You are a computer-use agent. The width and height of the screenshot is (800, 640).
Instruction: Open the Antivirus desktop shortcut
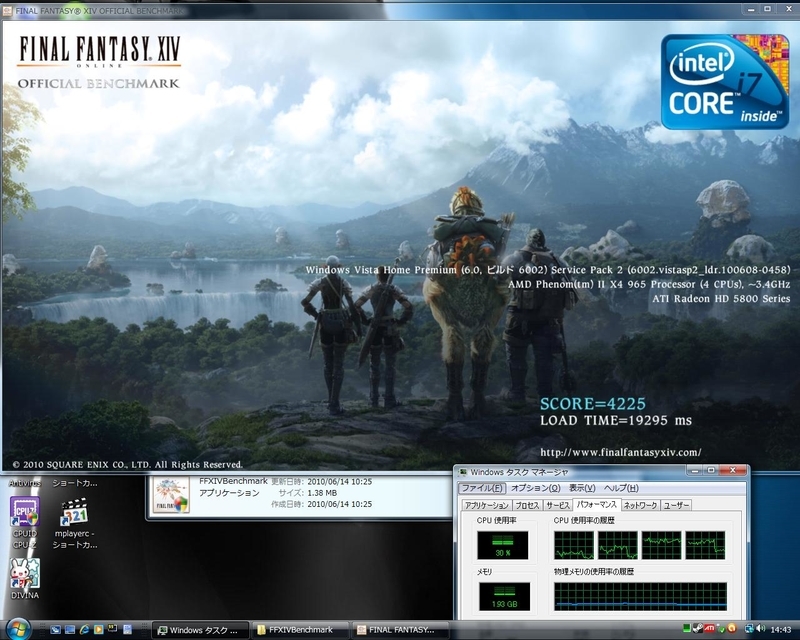tap(24, 482)
